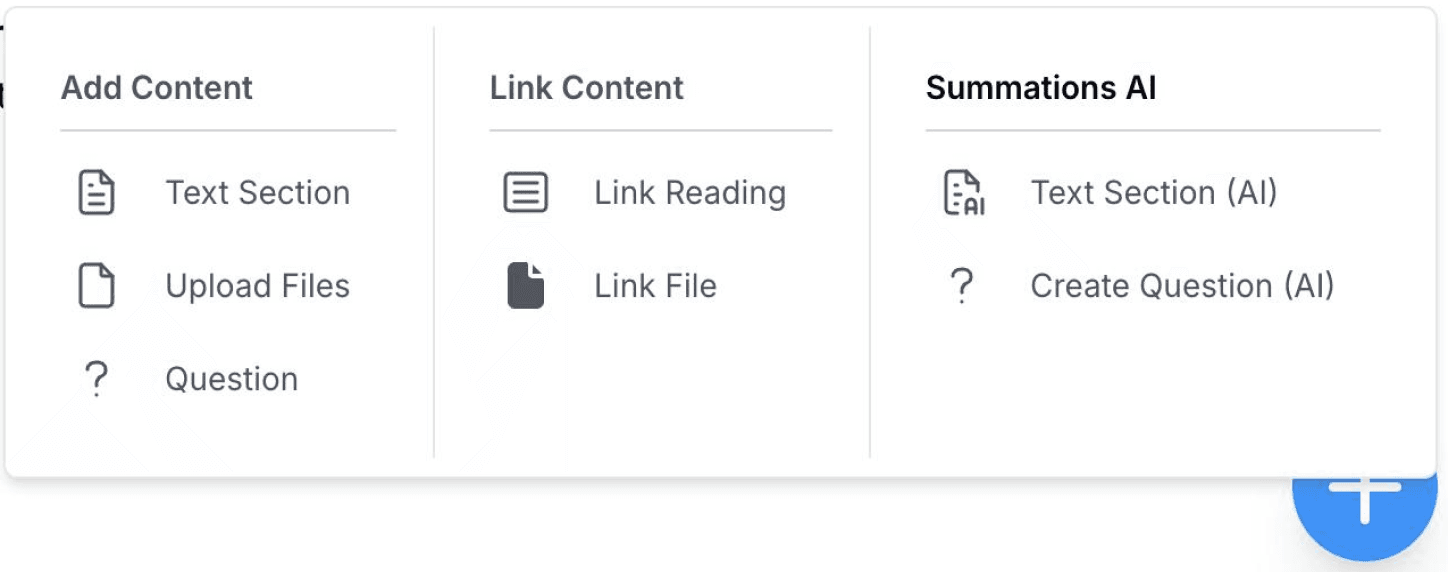Open the Link Reading option
Viewport: 1448px width, 572px height.
point(690,192)
